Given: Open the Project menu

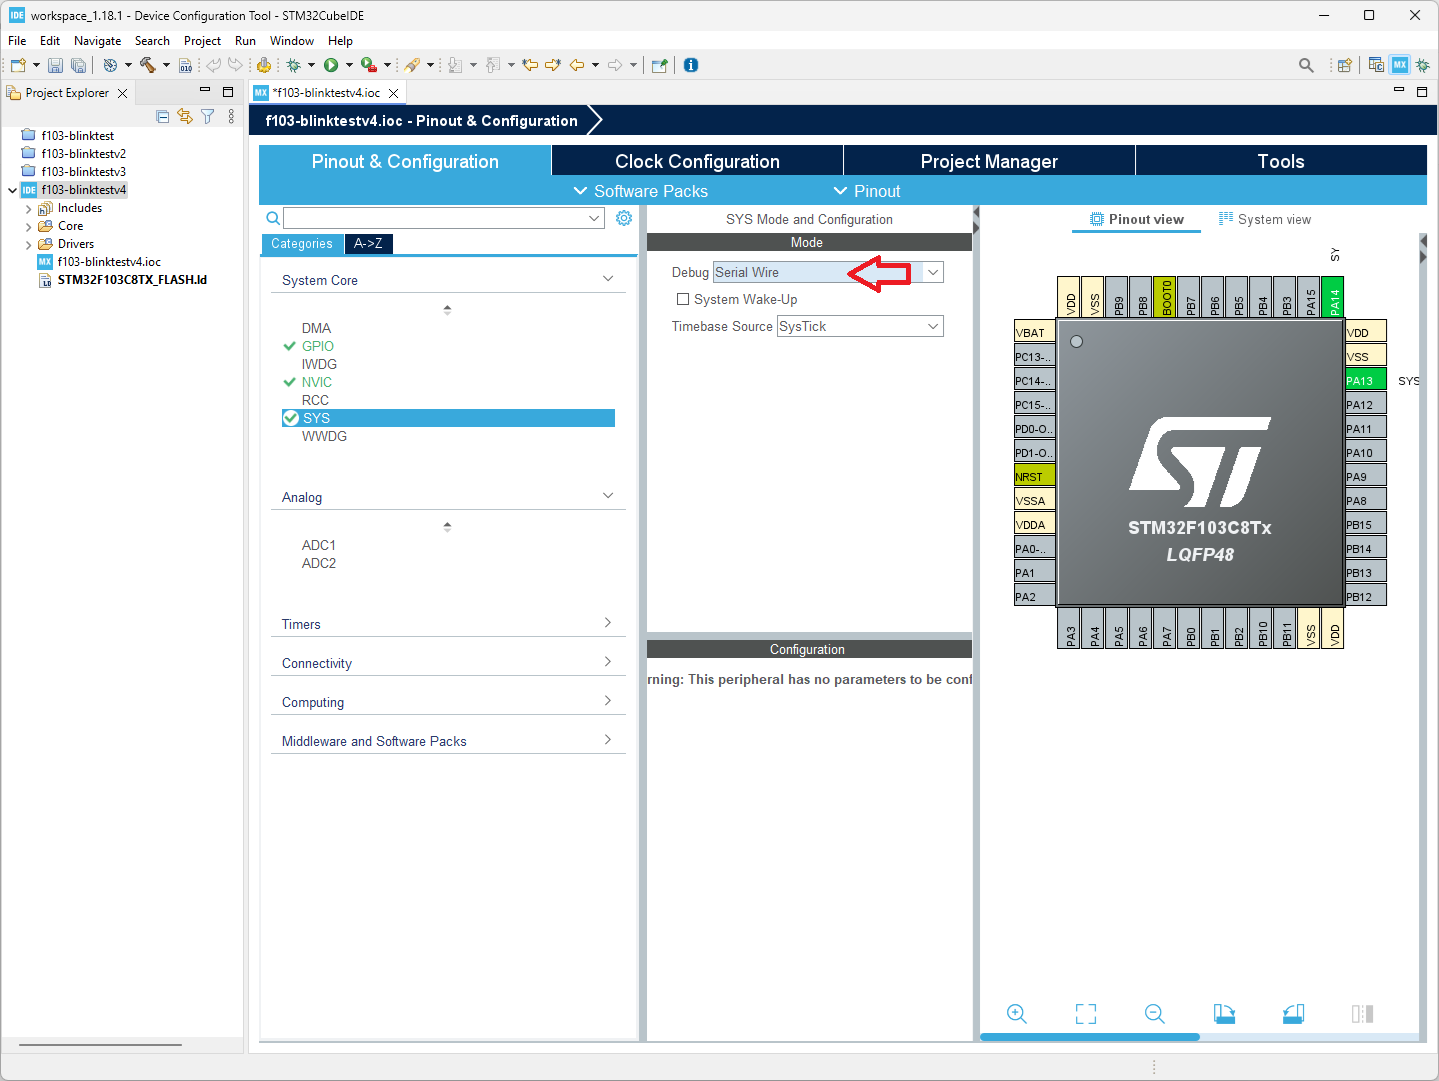Looking at the screenshot, I should click(x=202, y=40).
